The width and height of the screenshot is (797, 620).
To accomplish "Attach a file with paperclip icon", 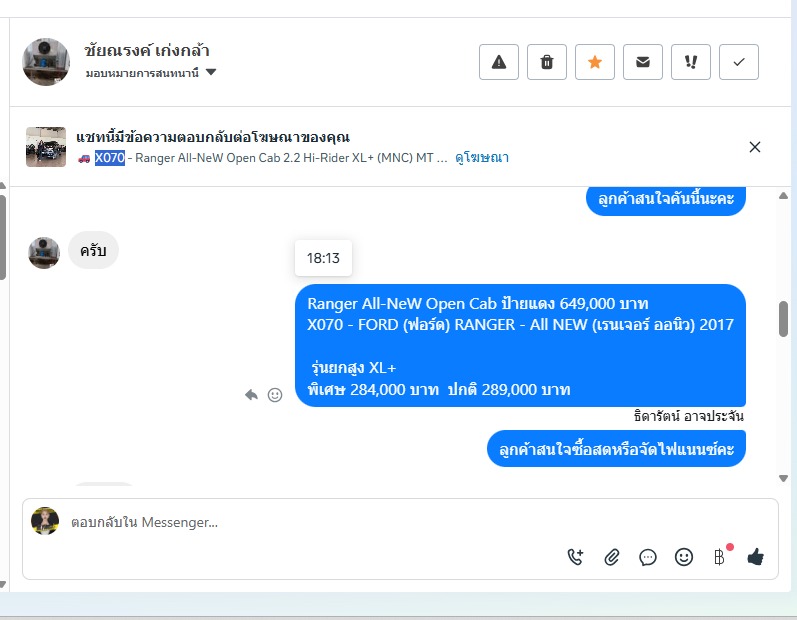I will click(611, 557).
